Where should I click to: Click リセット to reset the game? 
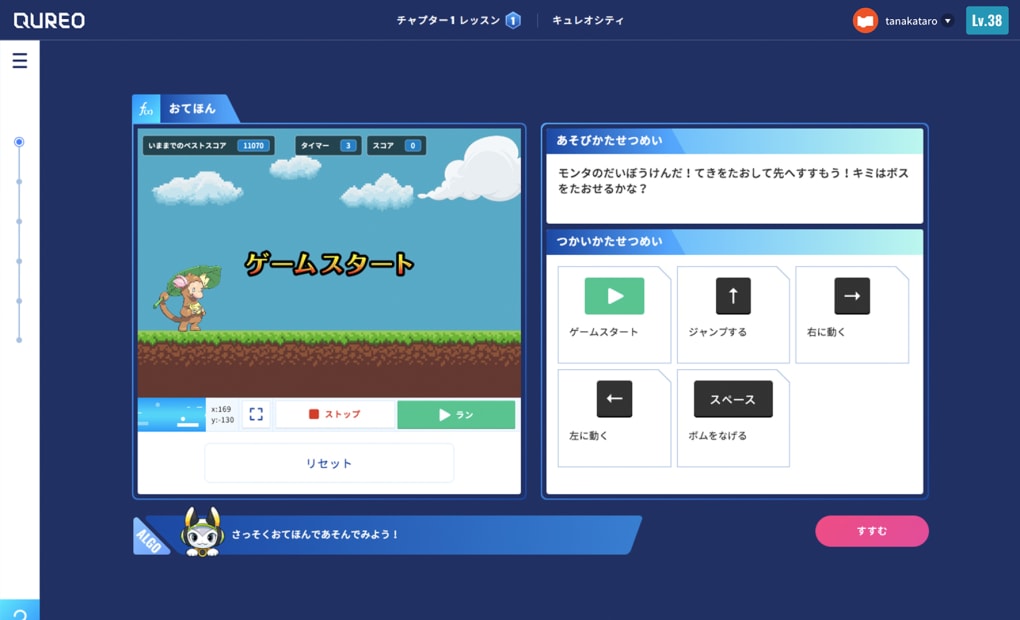(x=328, y=463)
